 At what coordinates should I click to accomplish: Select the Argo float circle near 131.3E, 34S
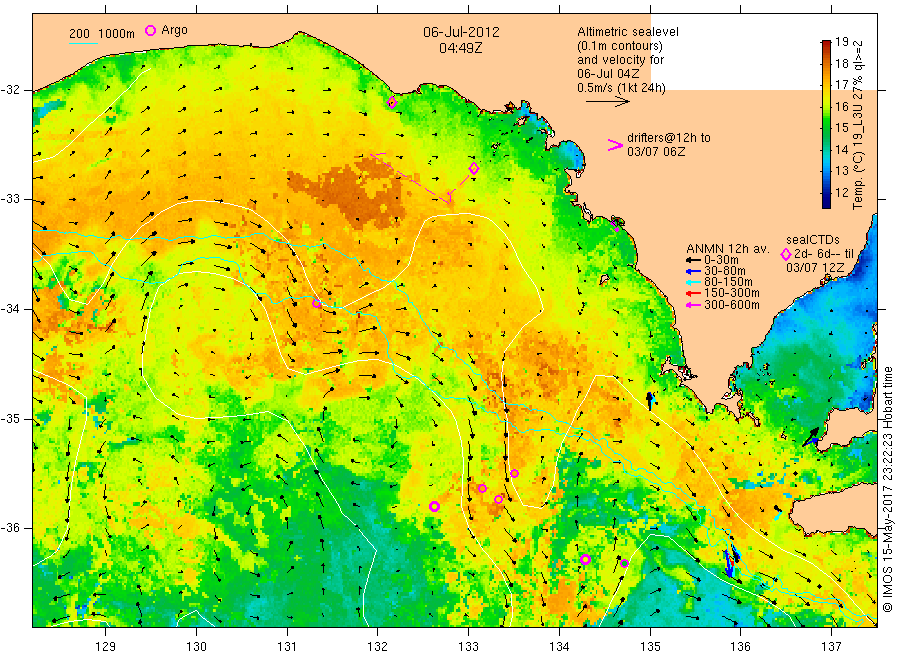coord(316,303)
